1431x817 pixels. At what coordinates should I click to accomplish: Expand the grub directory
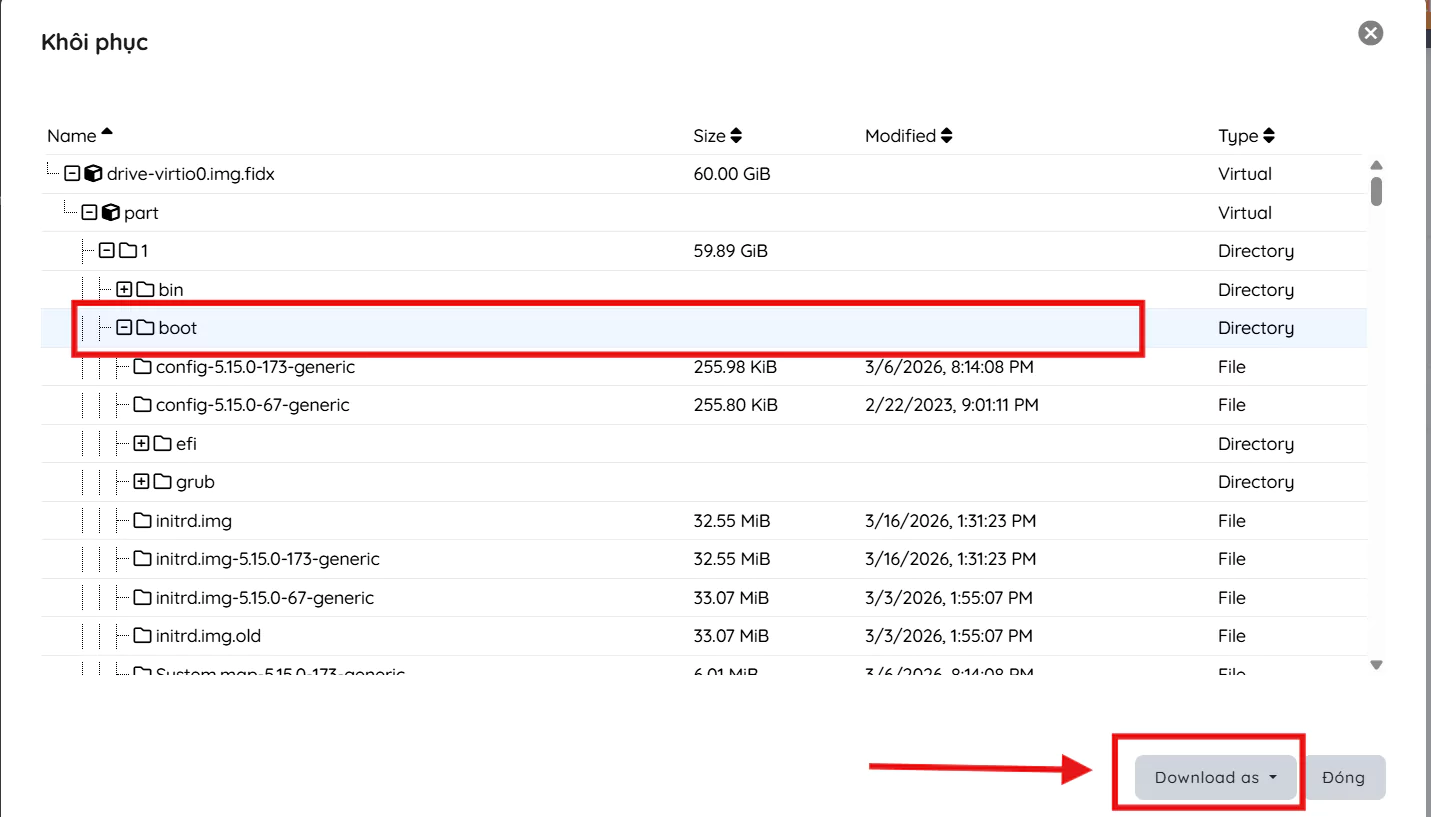point(141,482)
